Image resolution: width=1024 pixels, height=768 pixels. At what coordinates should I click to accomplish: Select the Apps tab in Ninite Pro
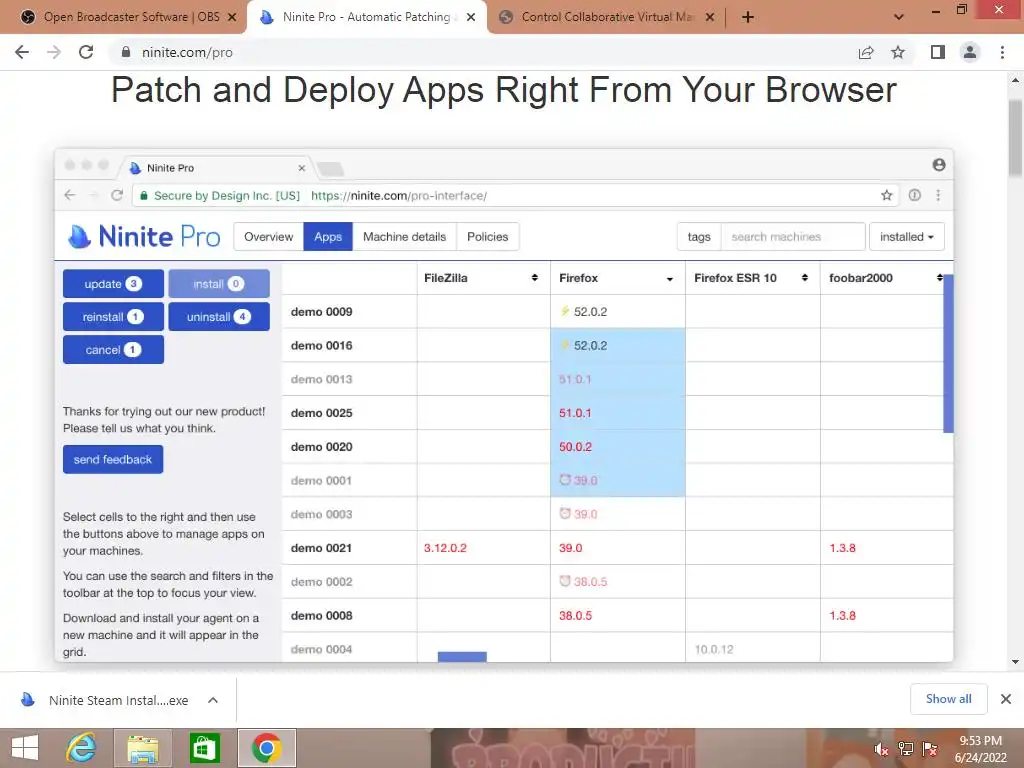(x=328, y=236)
